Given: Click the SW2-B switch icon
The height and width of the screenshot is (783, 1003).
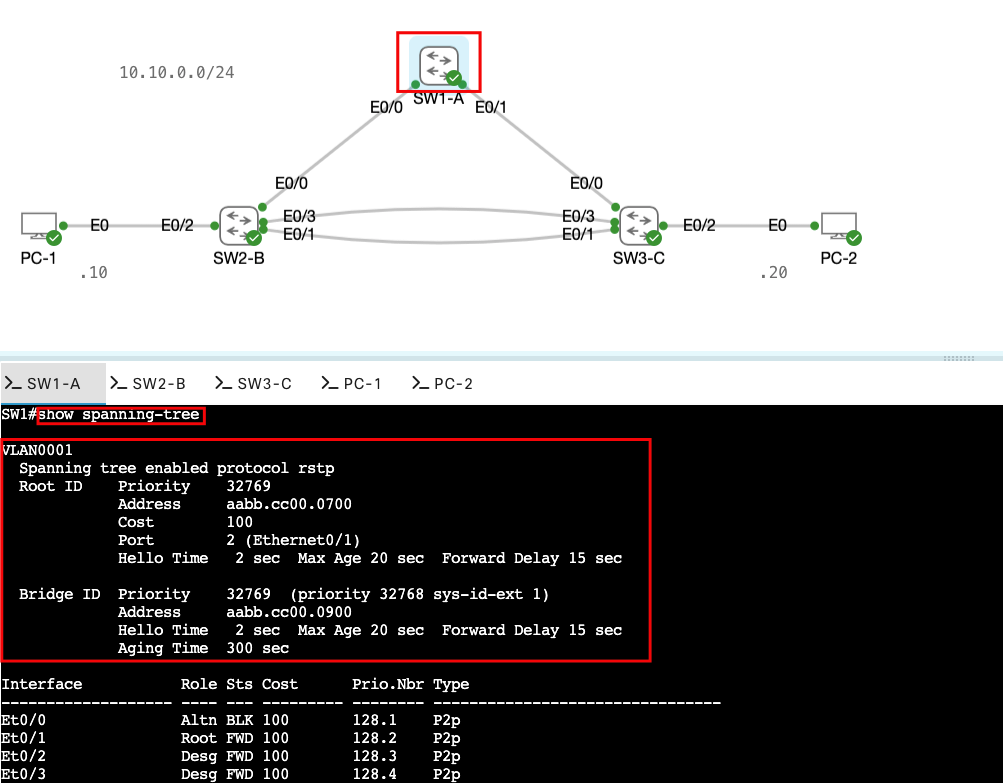Looking at the screenshot, I should click(x=239, y=225).
